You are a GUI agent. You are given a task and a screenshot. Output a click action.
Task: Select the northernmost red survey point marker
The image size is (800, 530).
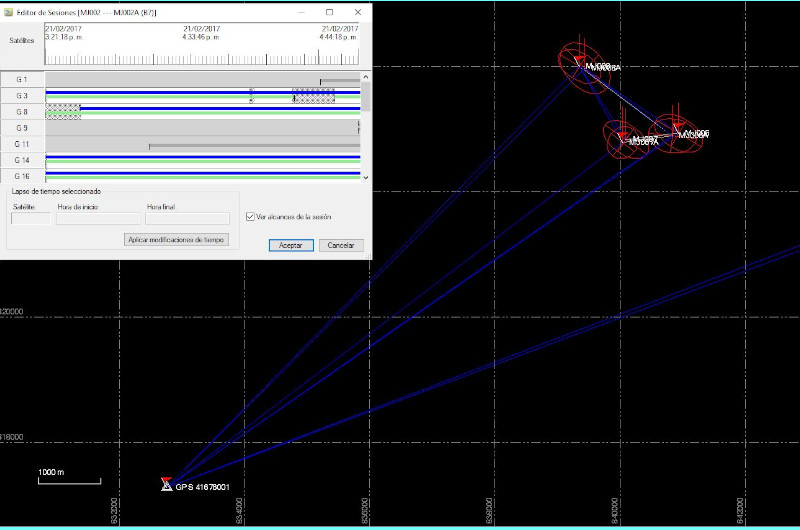(x=578, y=62)
